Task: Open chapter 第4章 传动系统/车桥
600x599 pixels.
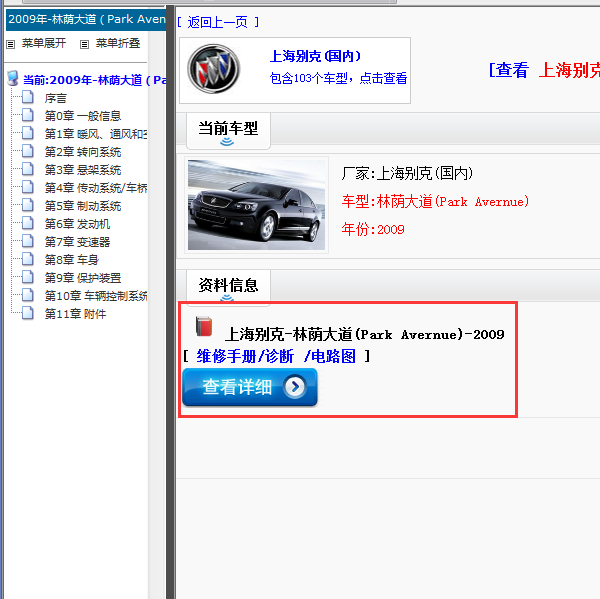Action: tap(96, 188)
